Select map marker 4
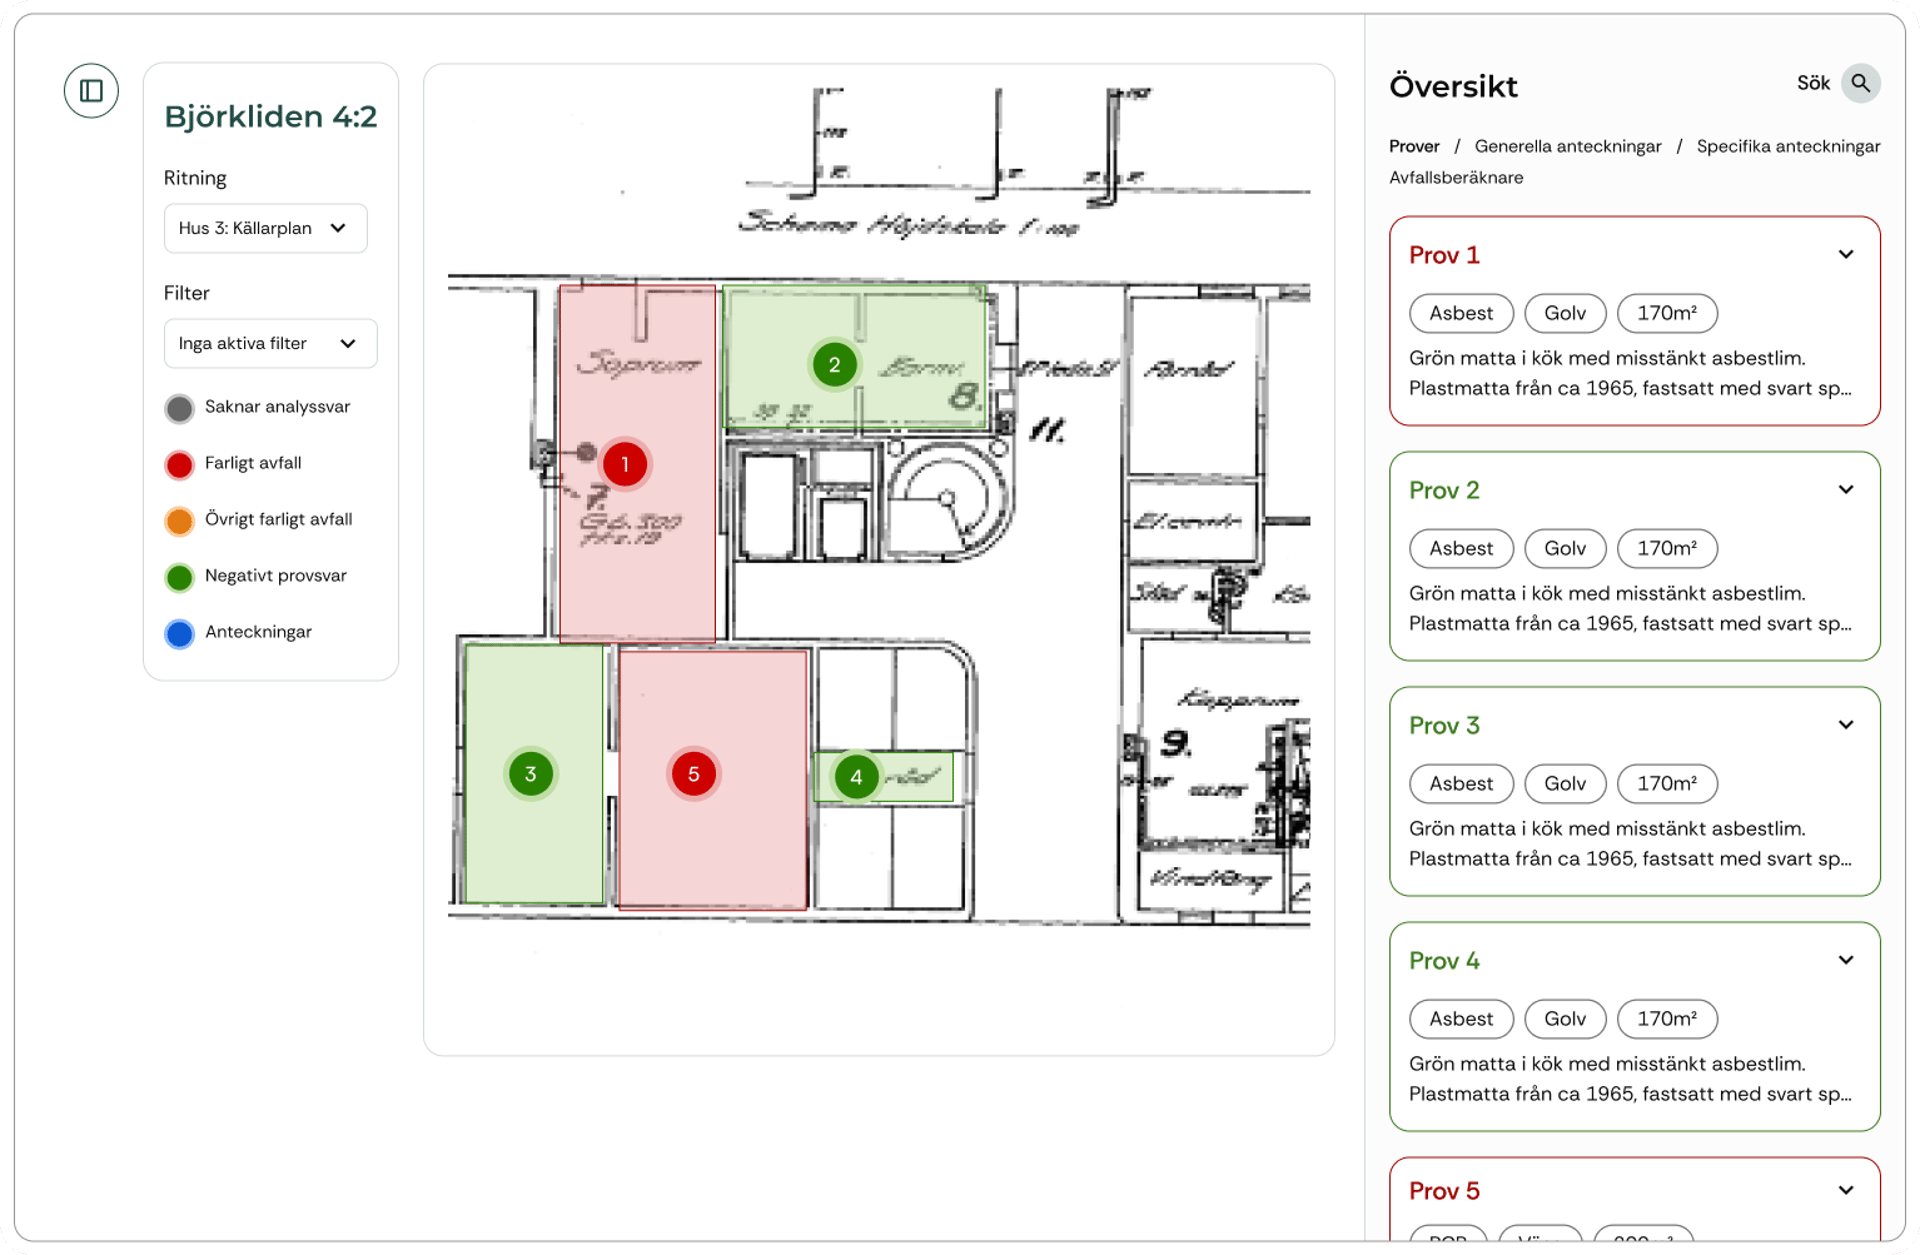The width and height of the screenshot is (1920, 1255). (x=856, y=777)
